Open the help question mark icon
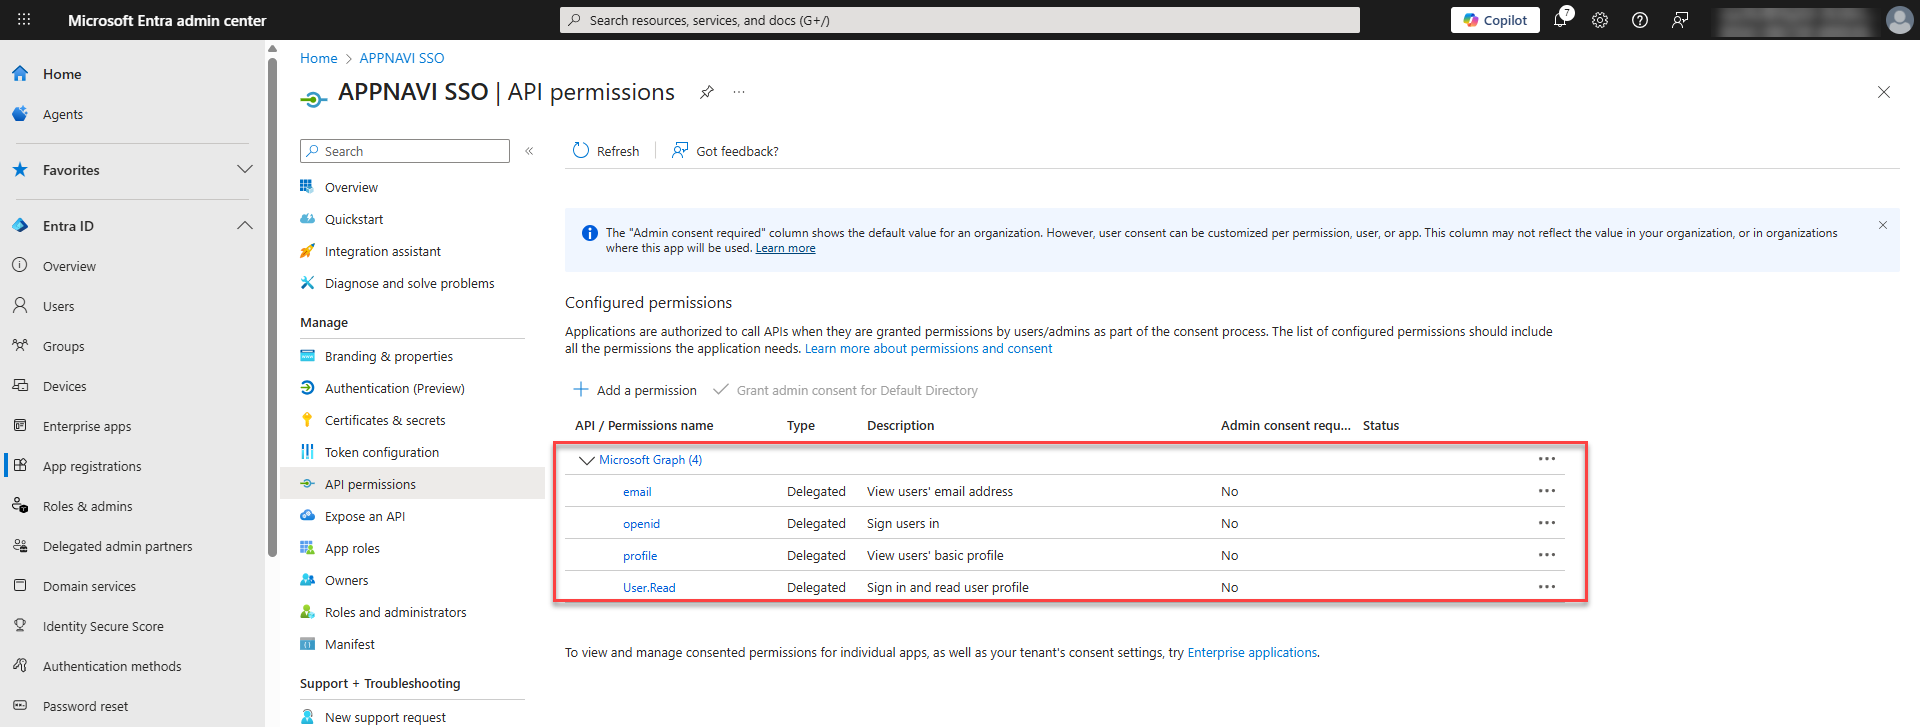 1640,20
